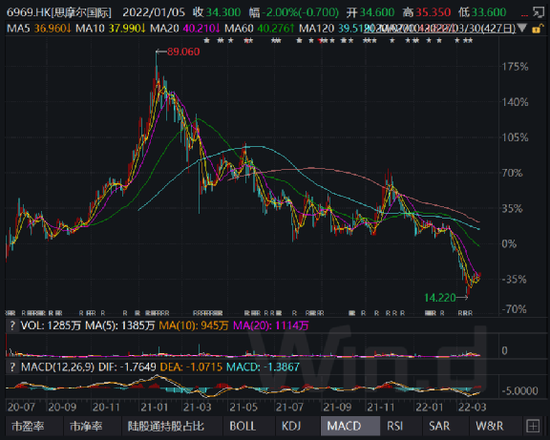
Task: Open help for the MACD indicator
Action: 12,367
